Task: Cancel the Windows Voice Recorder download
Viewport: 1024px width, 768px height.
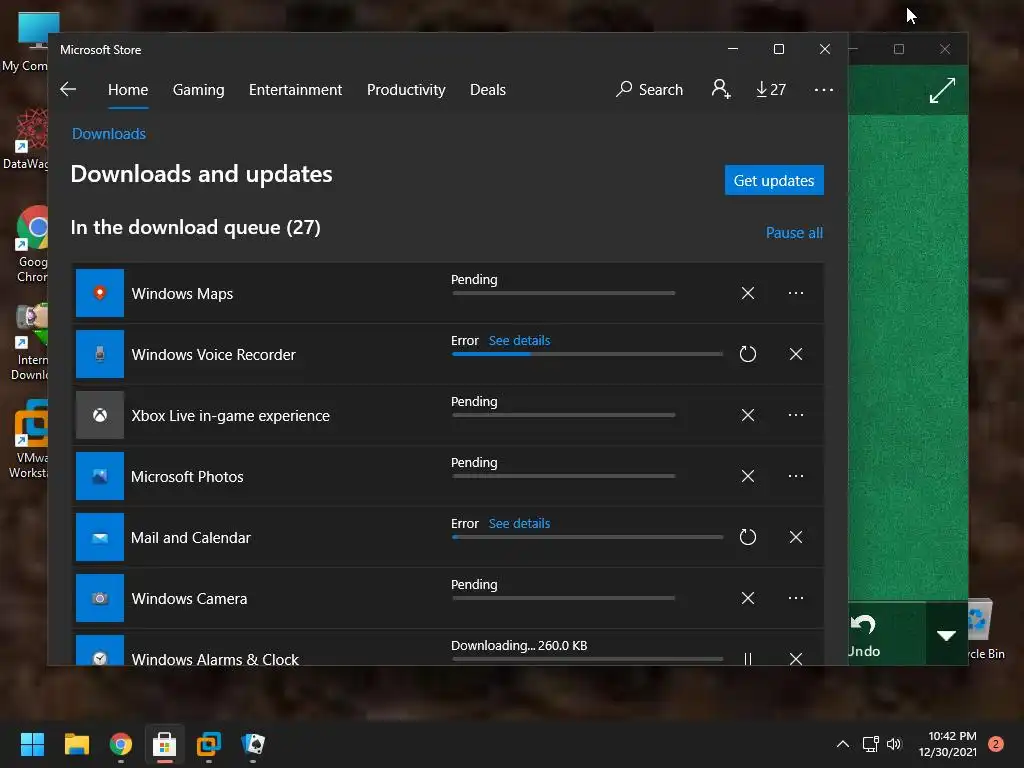Action: (x=795, y=354)
